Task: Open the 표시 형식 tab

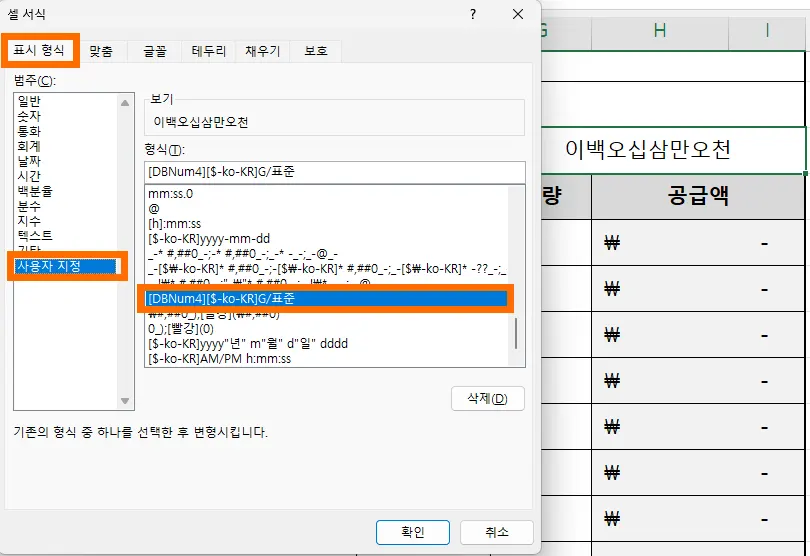Action: 39,50
